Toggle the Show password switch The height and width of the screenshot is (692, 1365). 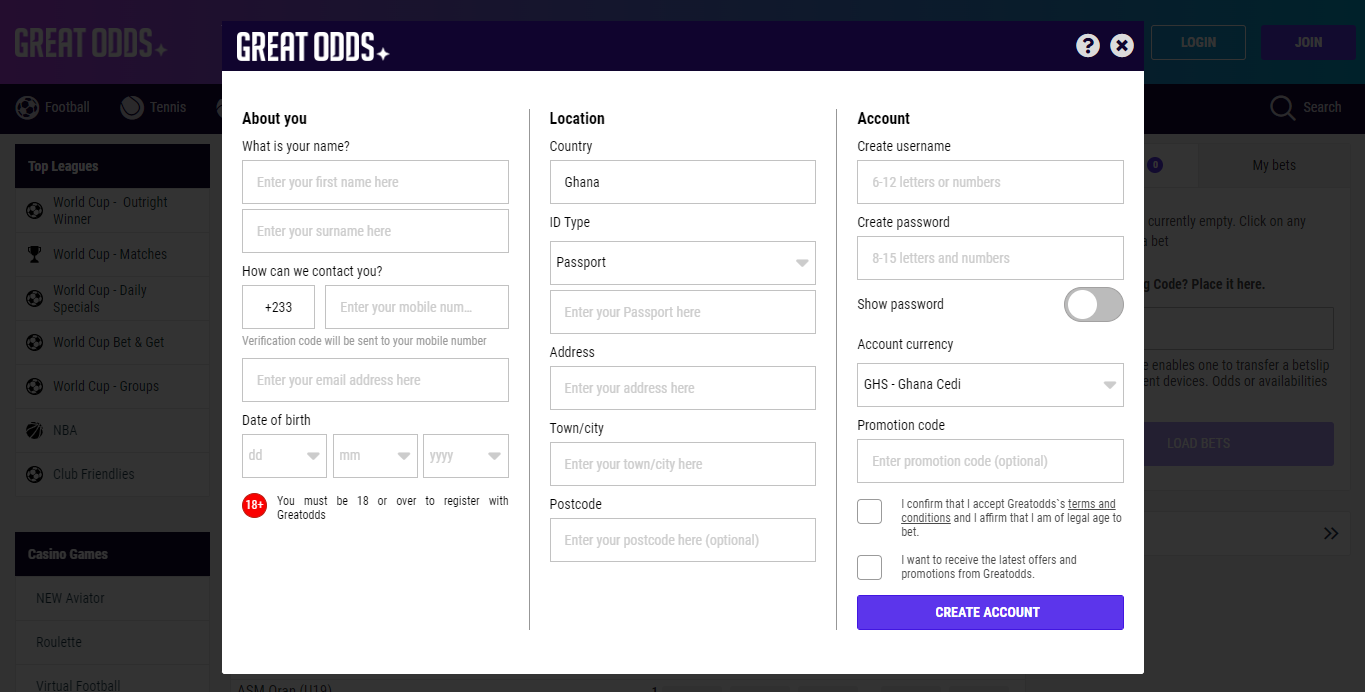[1093, 304]
